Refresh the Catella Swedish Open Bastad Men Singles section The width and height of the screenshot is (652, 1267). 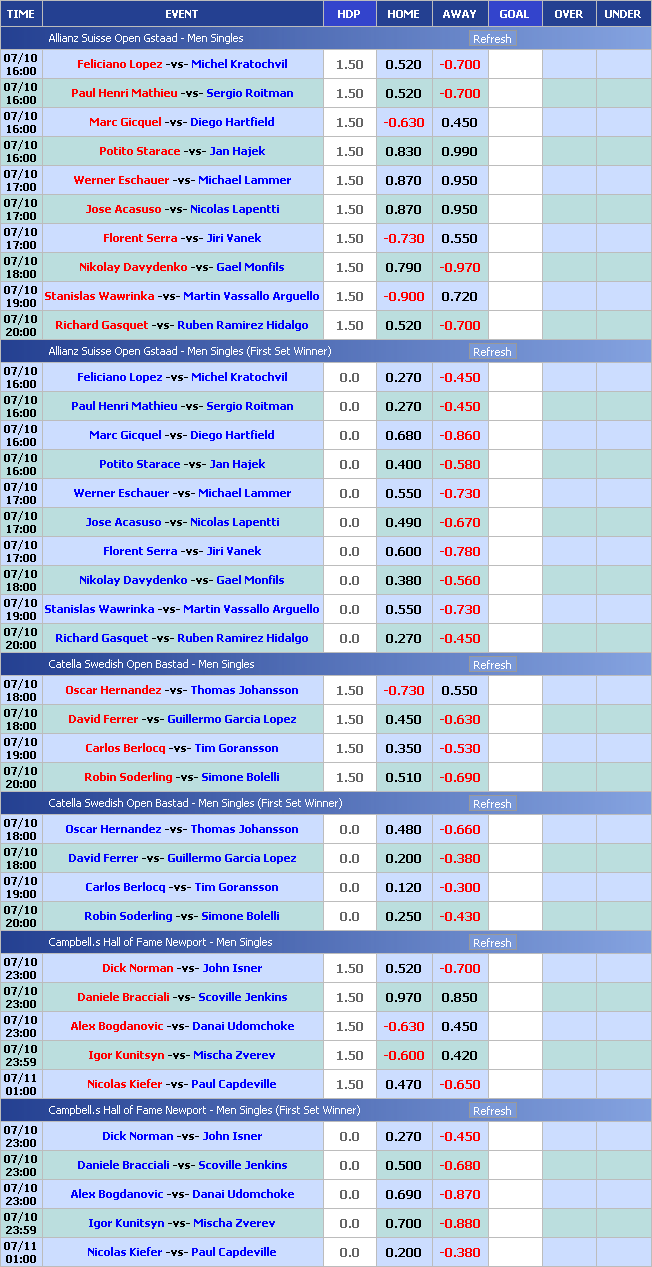tap(491, 665)
